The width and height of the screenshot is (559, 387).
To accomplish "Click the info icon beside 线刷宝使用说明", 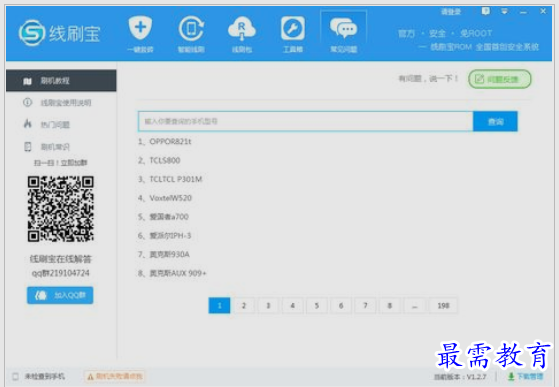I will click(27, 102).
